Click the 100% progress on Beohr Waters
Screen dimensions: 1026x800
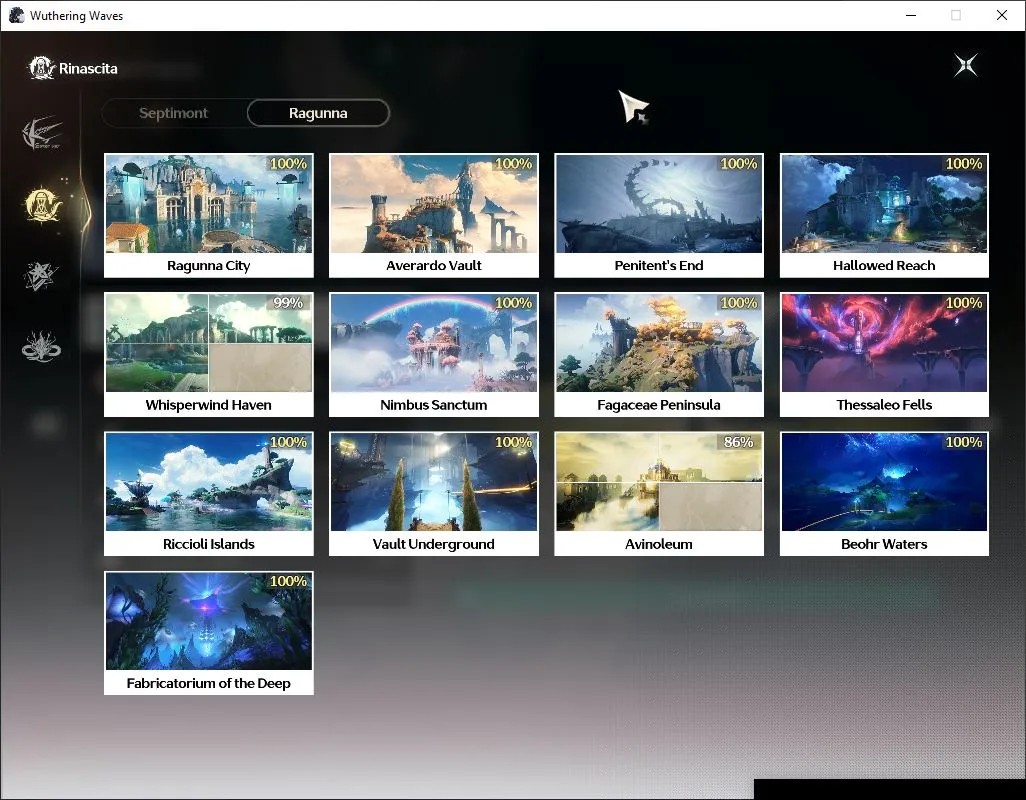964,442
